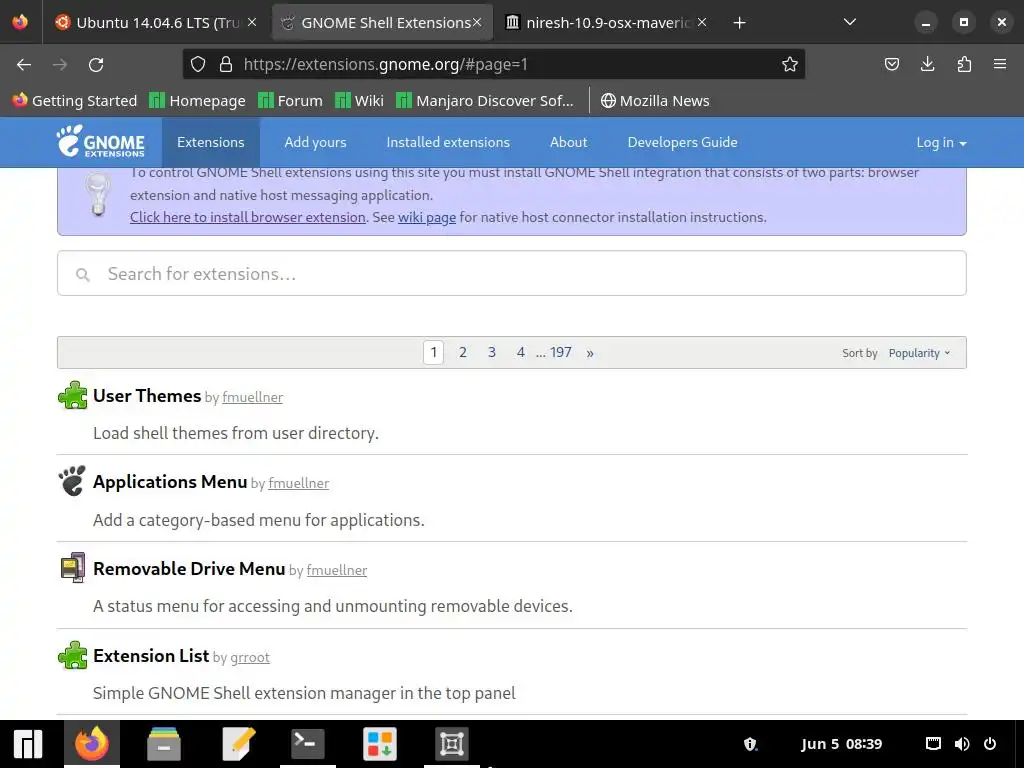This screenshot has height=768, width=1024.
Task: Close the GNOME Shell Extensions tab
Action: point(477,22)
